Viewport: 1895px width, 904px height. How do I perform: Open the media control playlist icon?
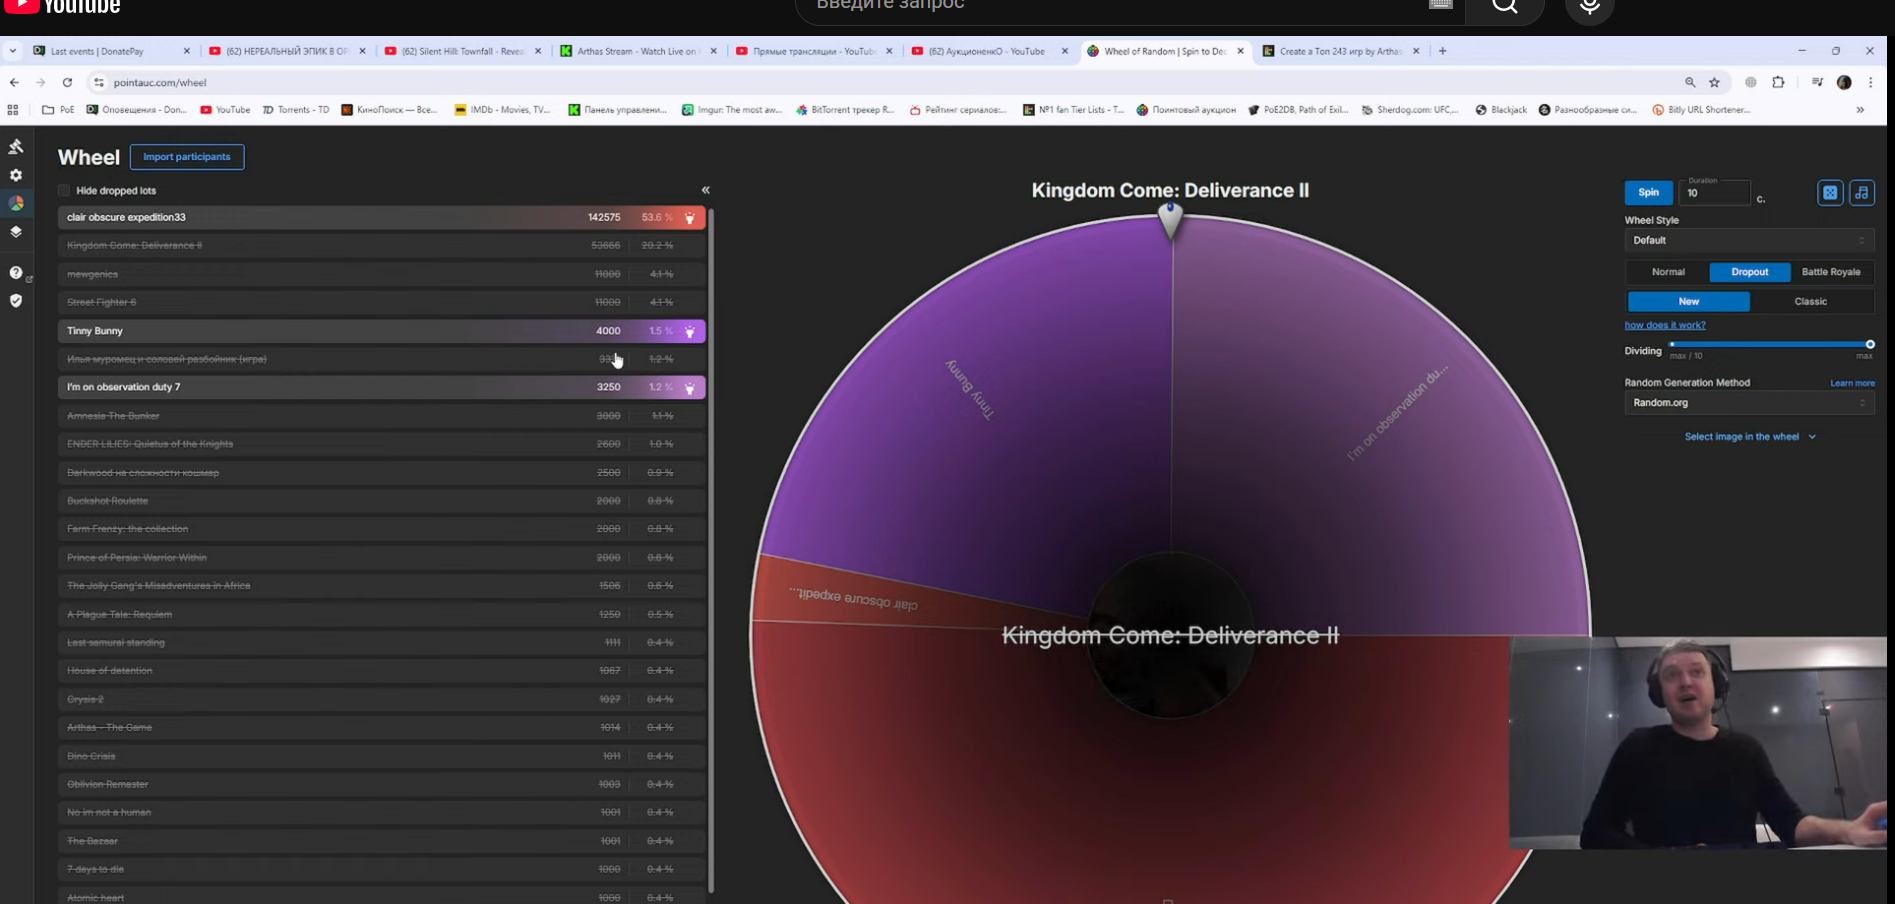[x=1817, y=82]
